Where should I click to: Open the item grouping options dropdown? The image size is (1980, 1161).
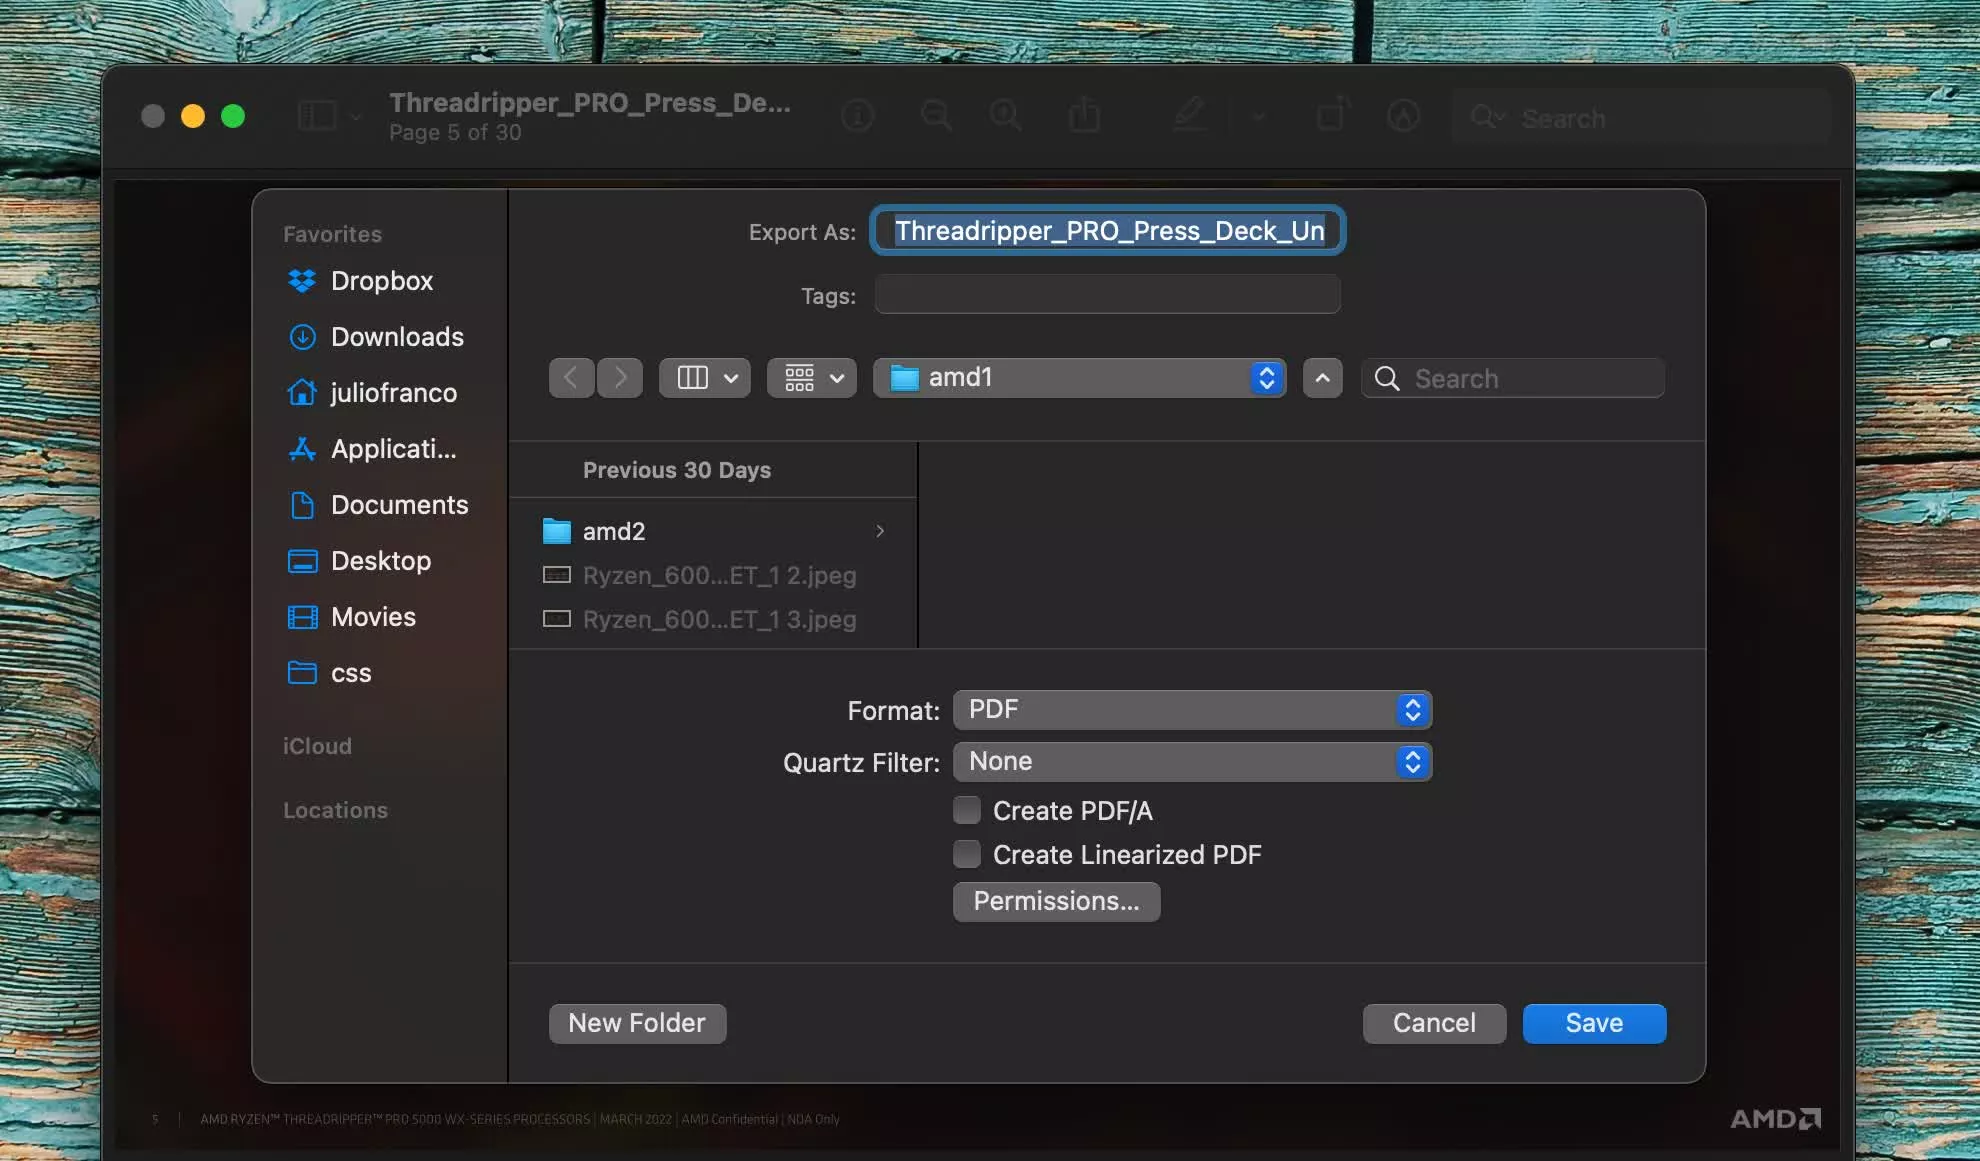point(811,378)
